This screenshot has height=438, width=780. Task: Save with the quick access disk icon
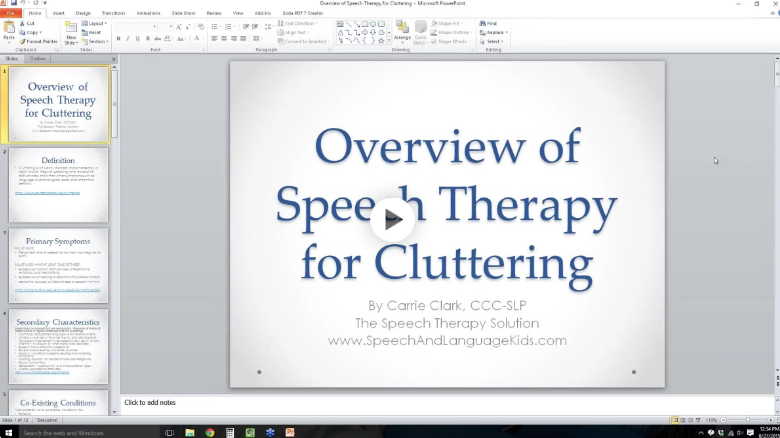click(13, 3)
